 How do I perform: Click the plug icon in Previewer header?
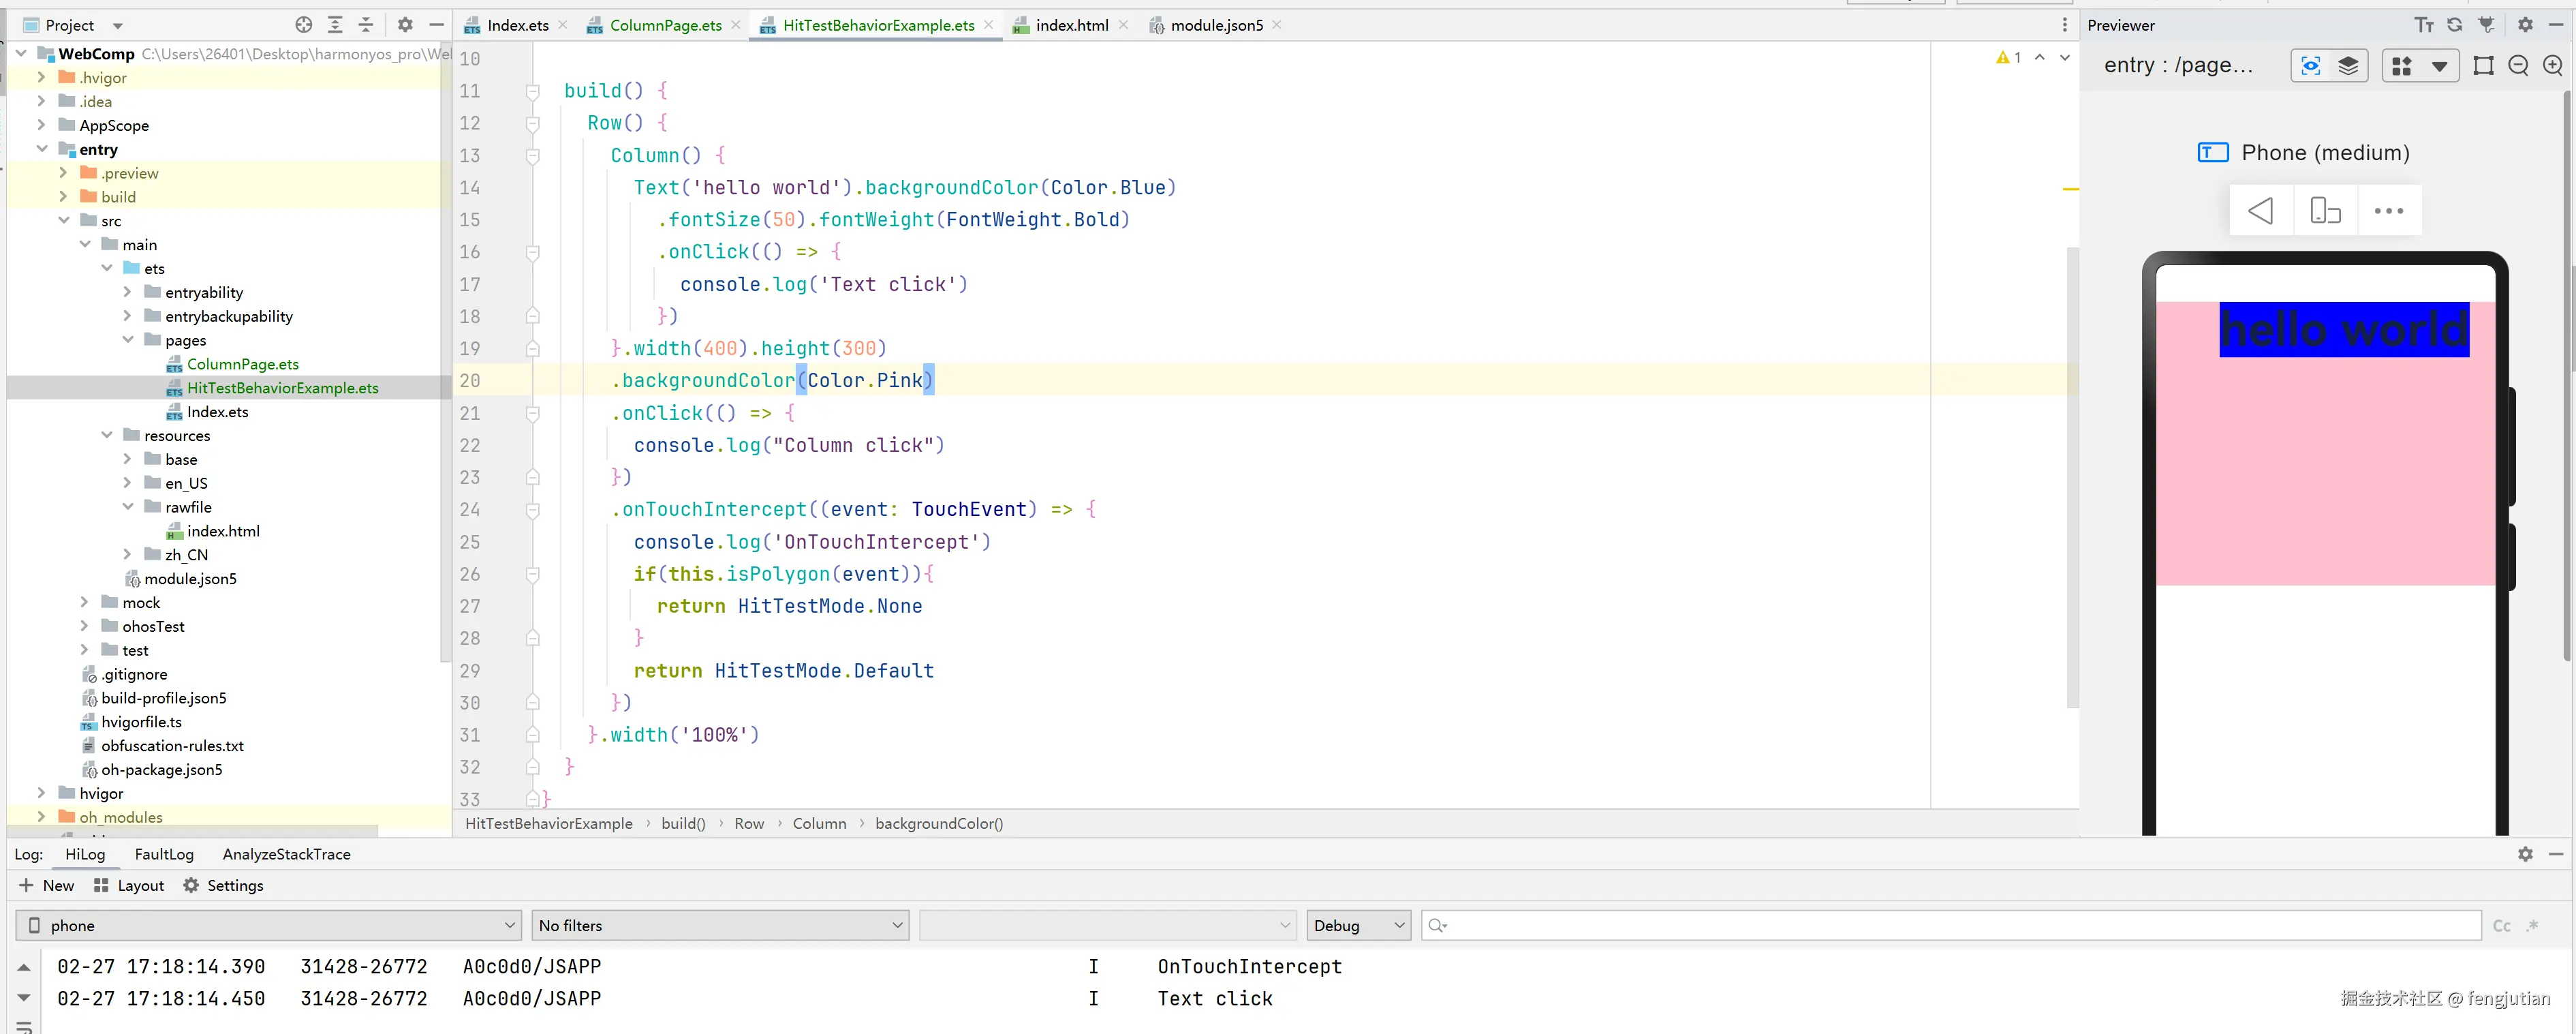coord(2486,25)
